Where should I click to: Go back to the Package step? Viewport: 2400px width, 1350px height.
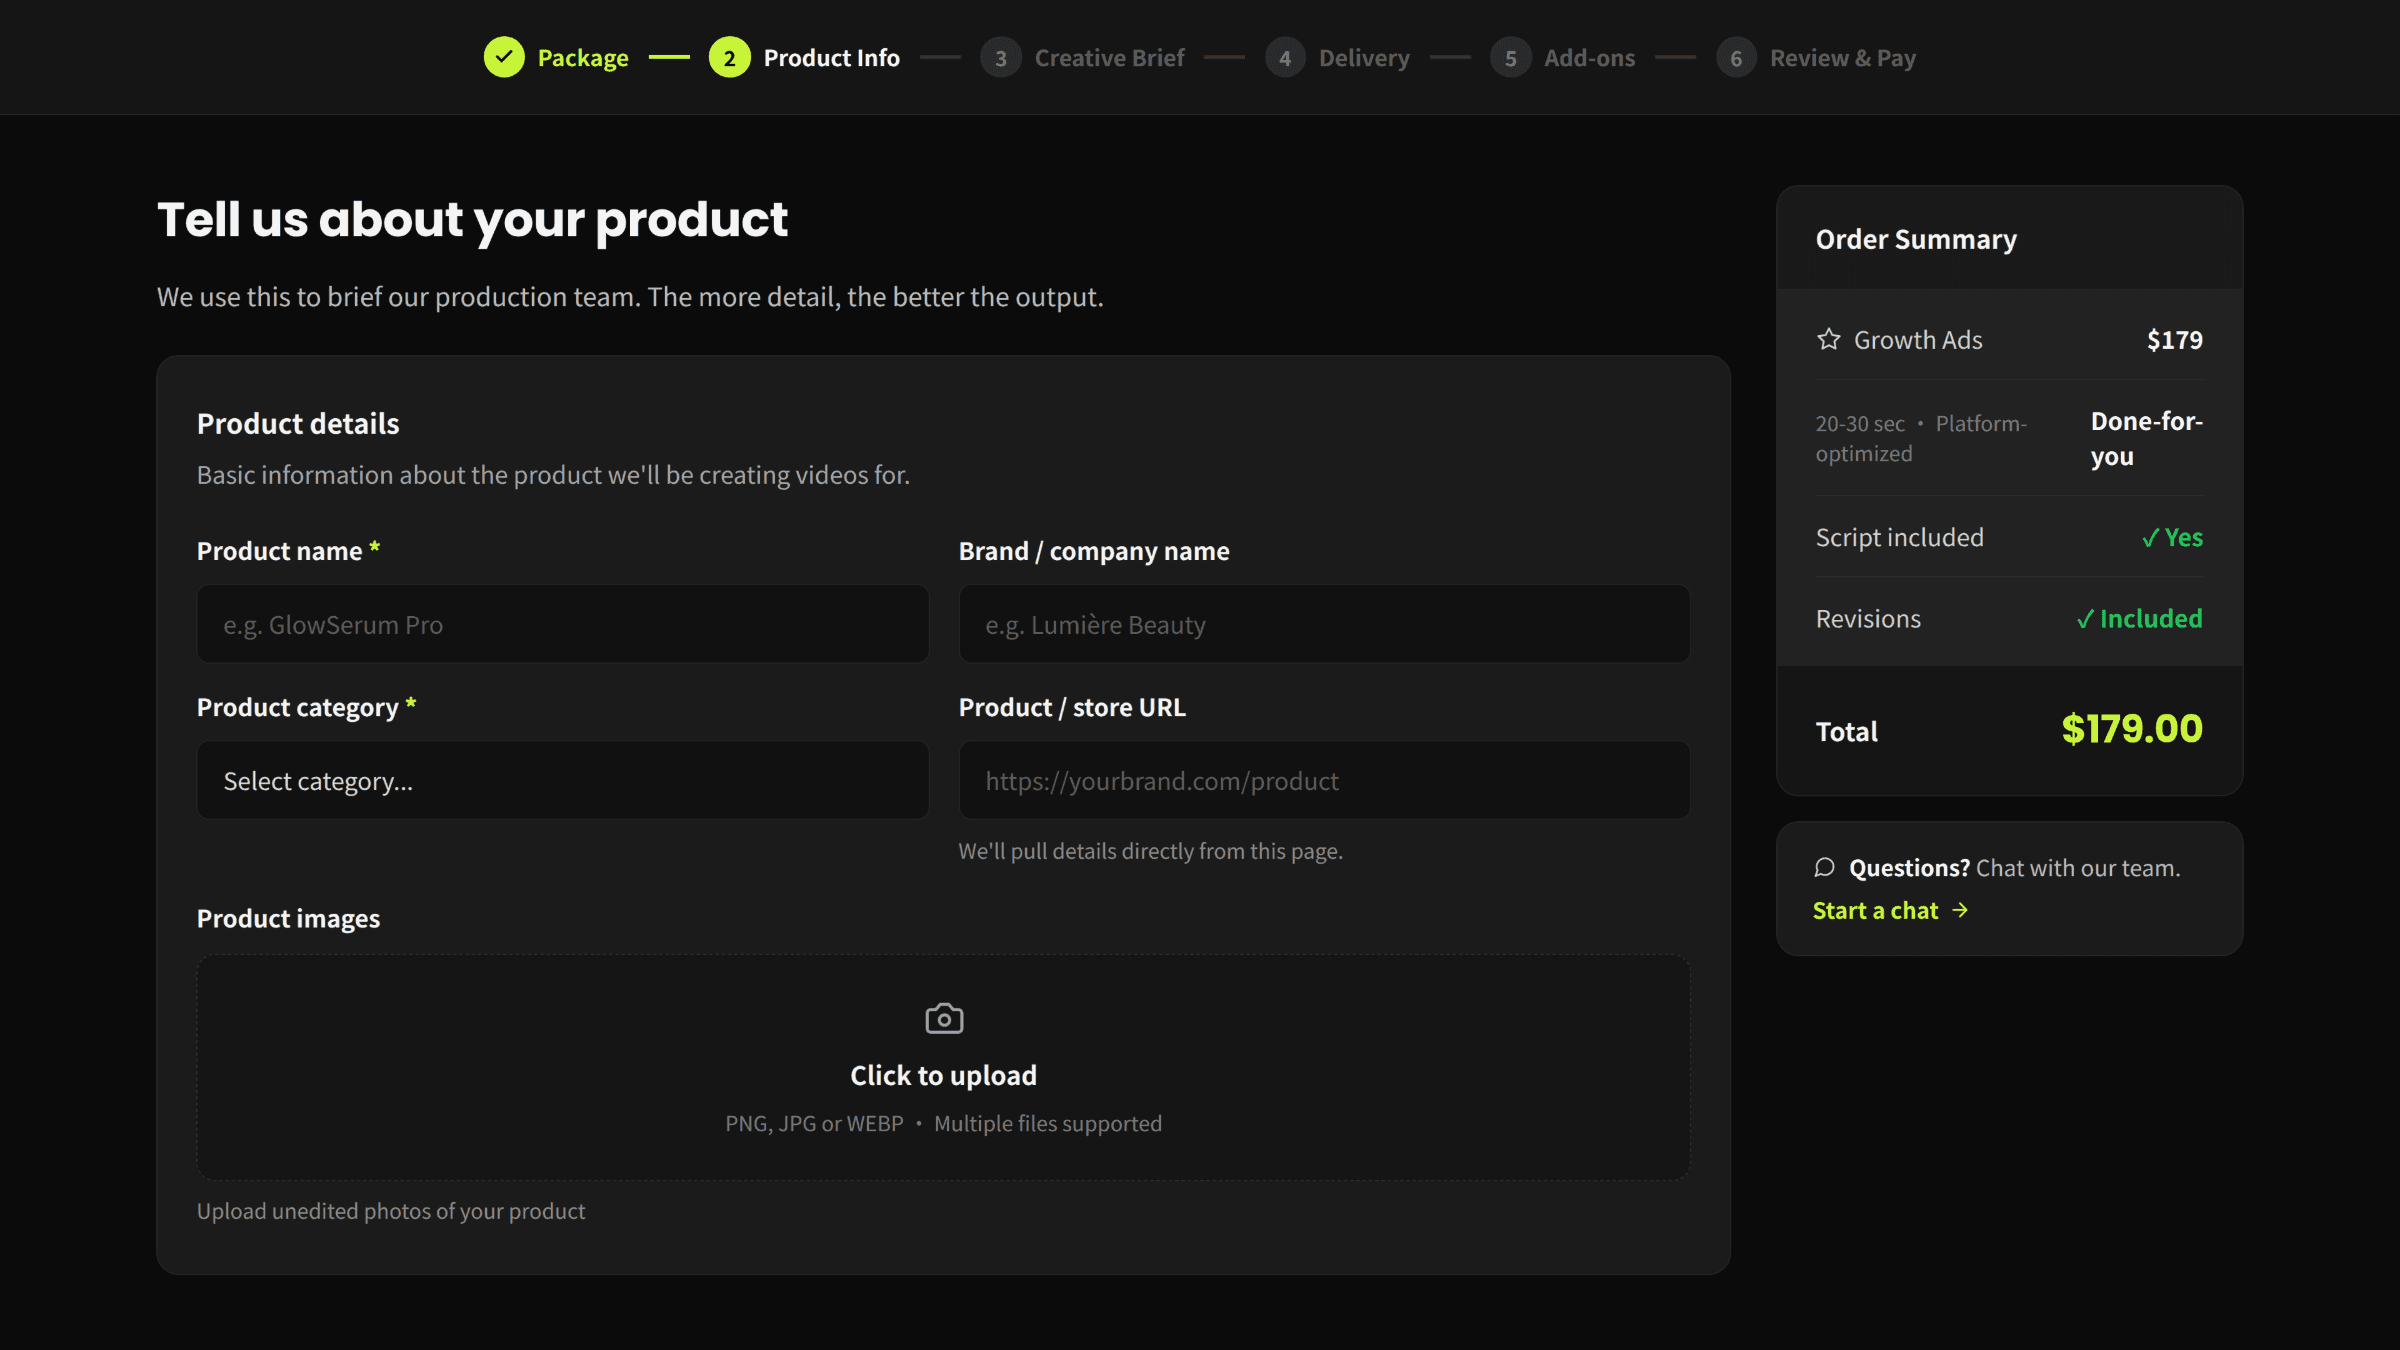pyautogui.click(x=583, y=58)
